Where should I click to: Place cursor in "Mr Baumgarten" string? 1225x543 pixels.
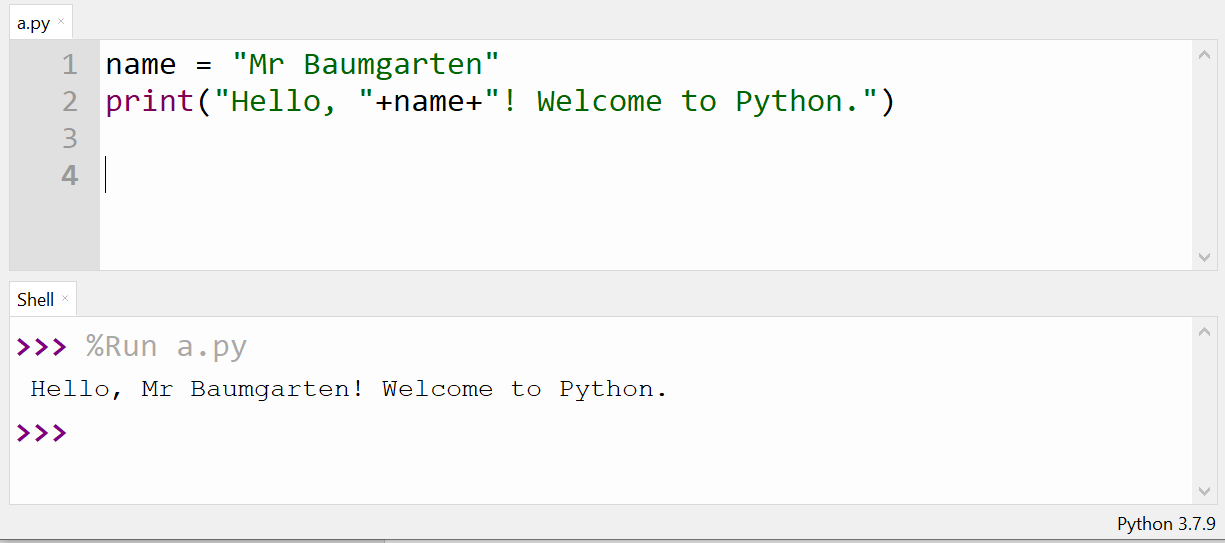click(x=366, y=65)
